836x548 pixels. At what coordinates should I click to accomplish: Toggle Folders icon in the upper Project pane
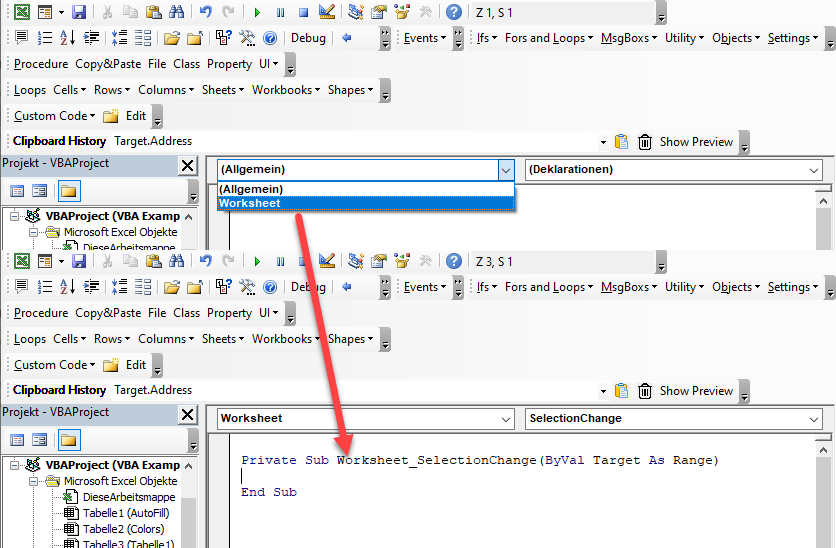(x=69, y=191)
